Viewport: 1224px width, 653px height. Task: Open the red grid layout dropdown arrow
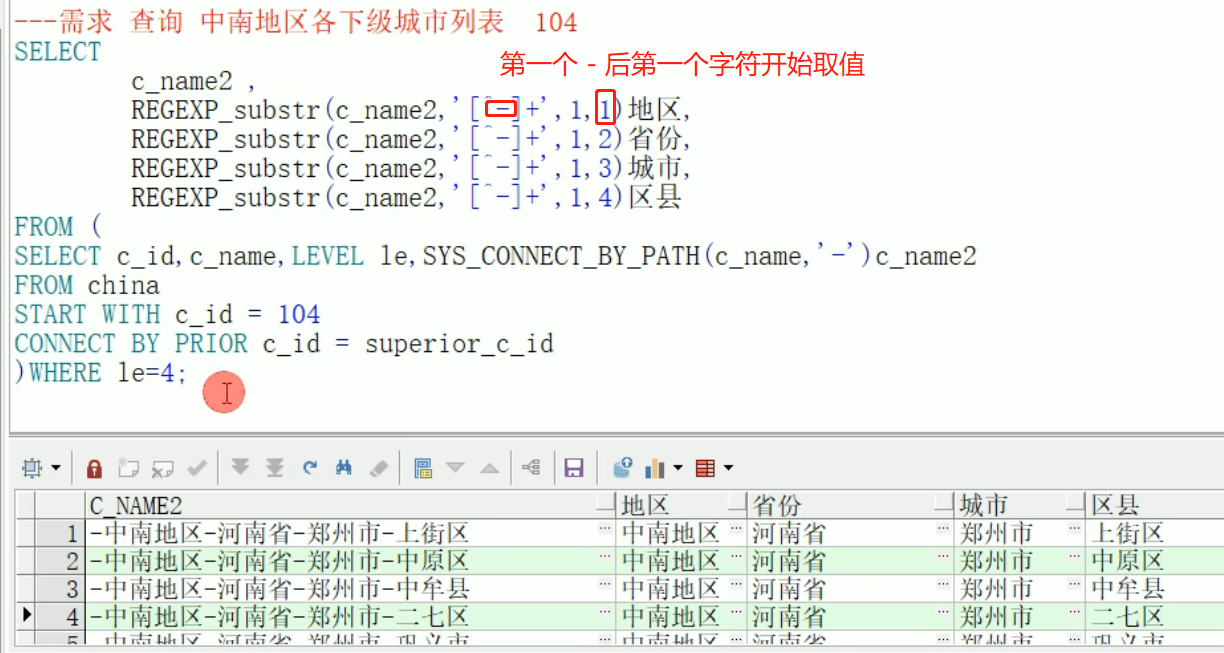click(x=728, y=468)
